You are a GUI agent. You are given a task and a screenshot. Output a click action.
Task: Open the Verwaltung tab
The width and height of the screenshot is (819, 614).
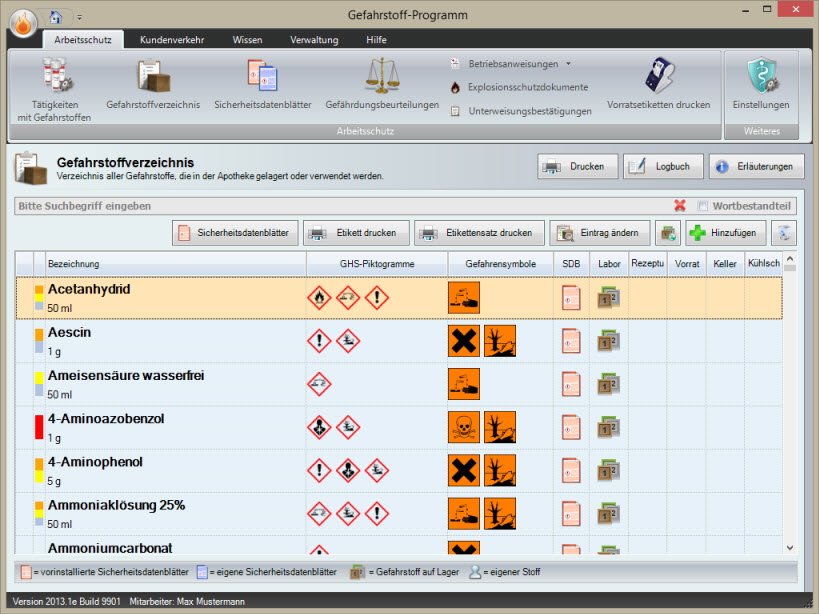[x=314, y=40]
